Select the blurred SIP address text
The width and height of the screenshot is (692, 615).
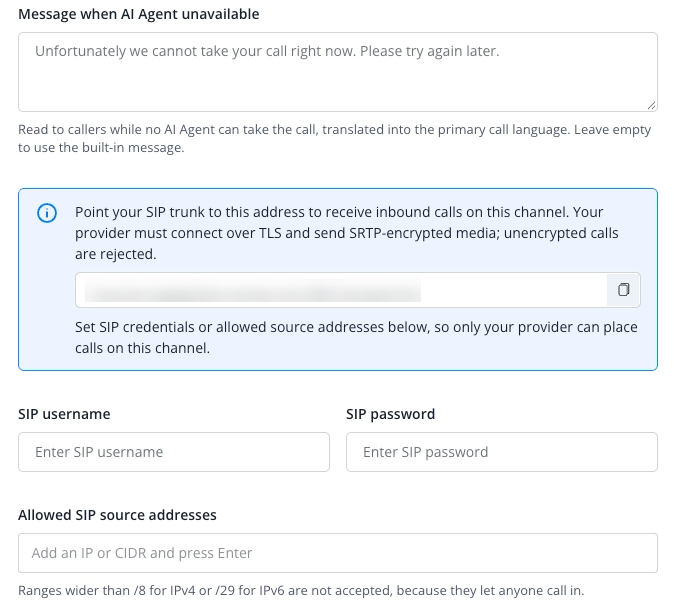(x=252, y=290)
